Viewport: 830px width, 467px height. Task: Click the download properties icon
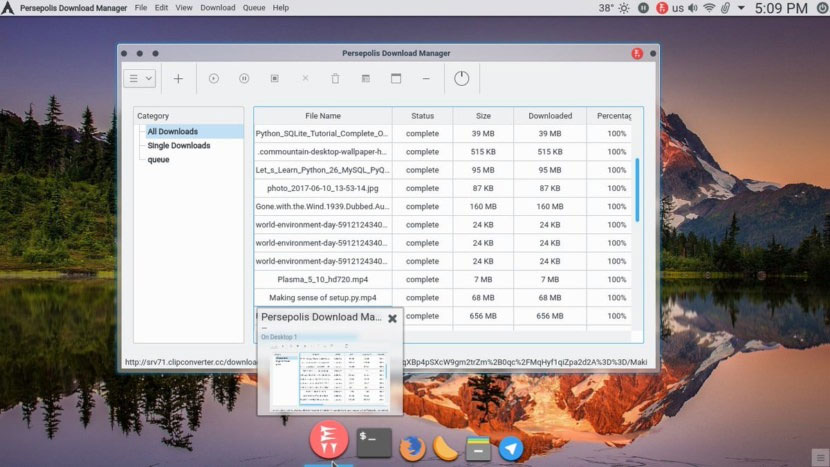(x=365, y=78)
